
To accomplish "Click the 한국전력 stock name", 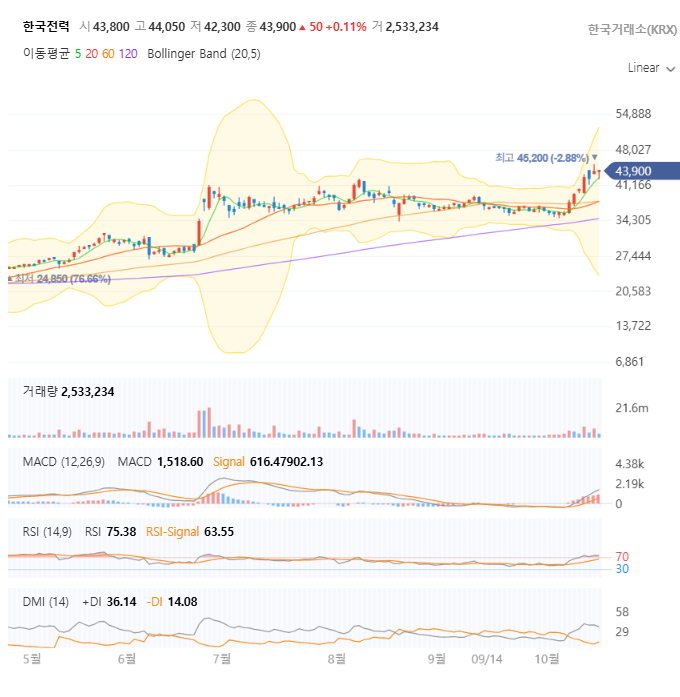I will pyautogui.click(x=46, y=27).
